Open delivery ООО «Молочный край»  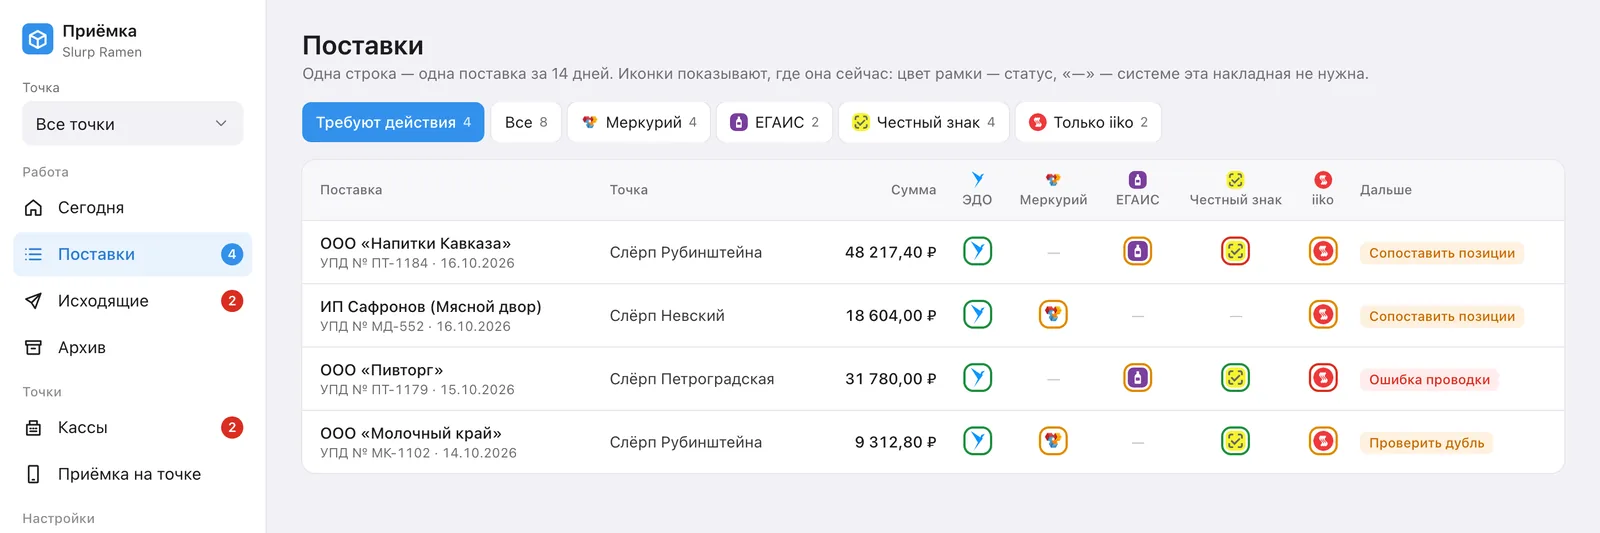pos(410,432)
